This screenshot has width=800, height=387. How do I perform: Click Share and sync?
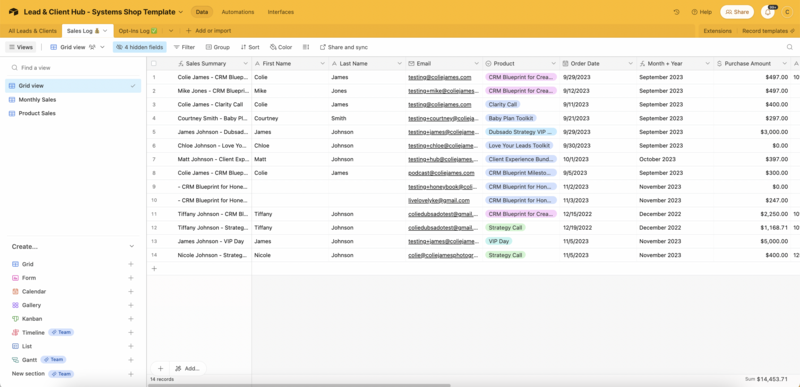coord(343,47)
